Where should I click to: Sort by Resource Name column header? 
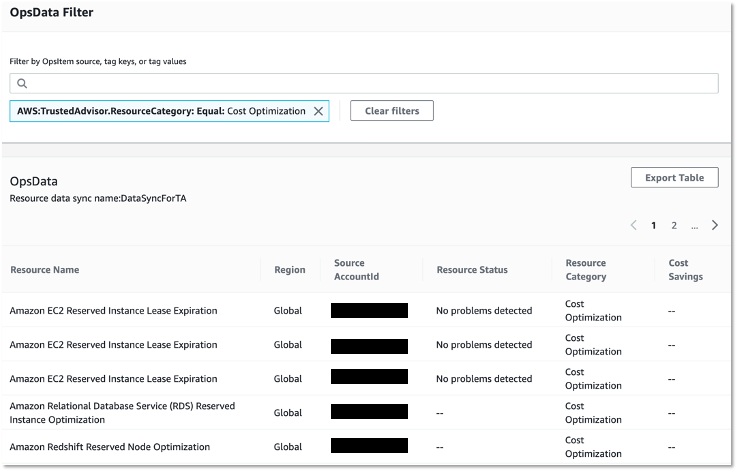click(x=45, y=270)
